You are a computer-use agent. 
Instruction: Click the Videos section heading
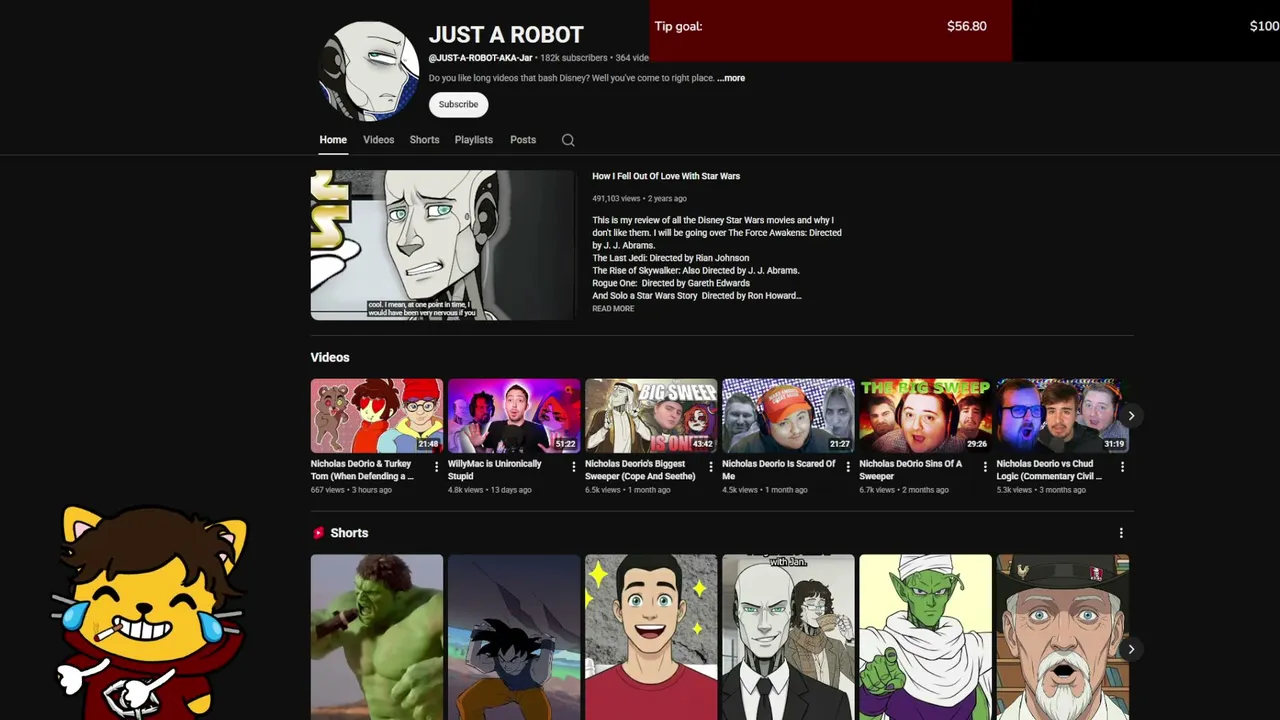coord(330,357)
